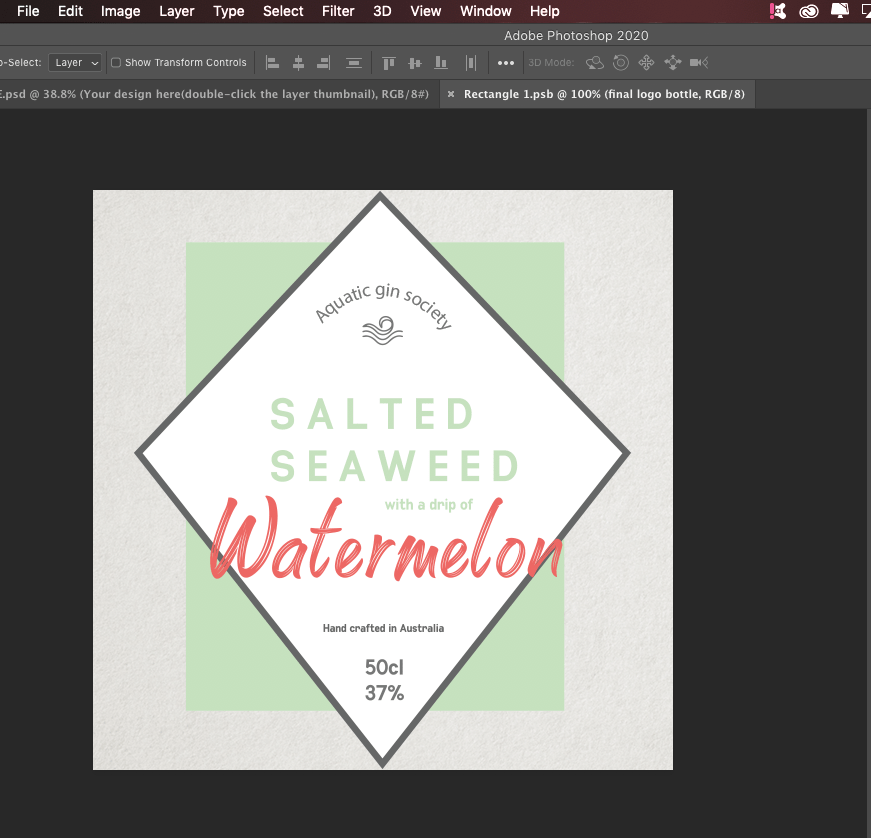Click the red Watermelon text on canvas

click(385, 545)
